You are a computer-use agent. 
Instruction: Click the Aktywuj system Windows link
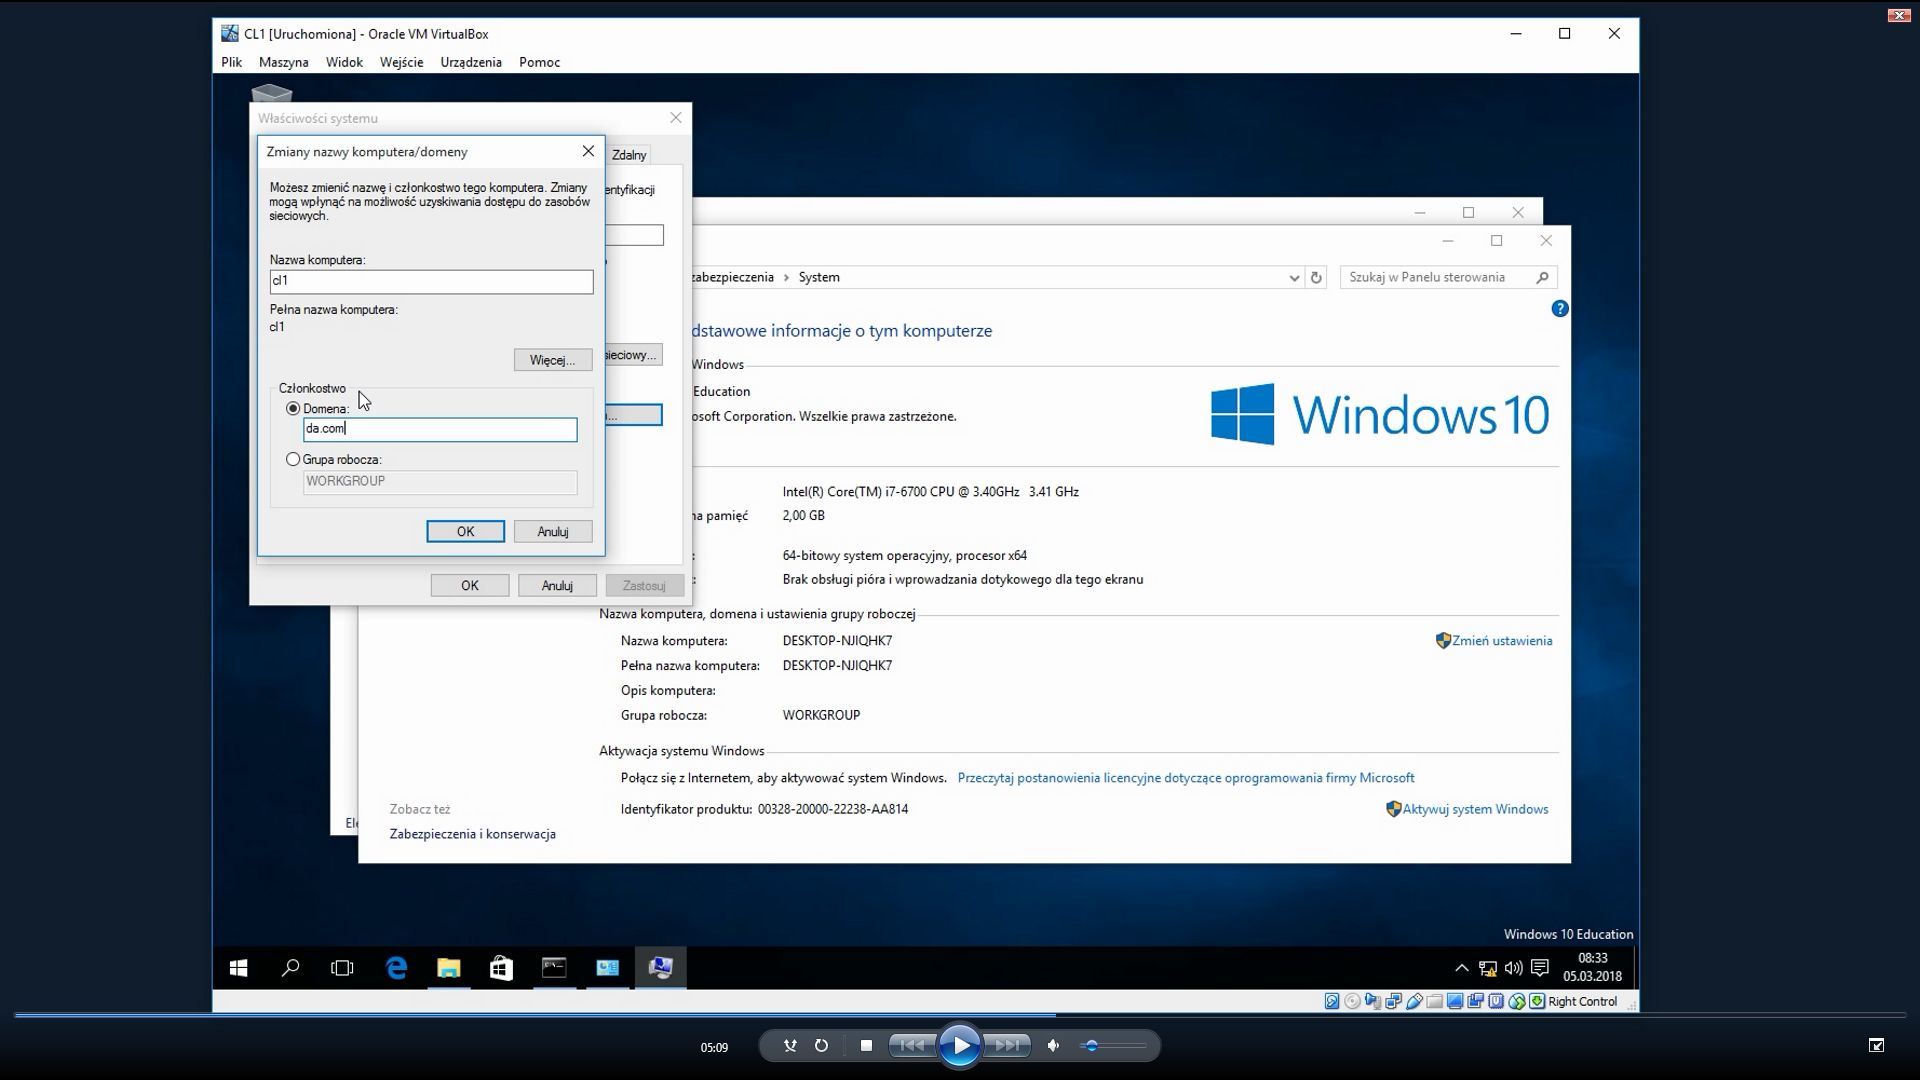click(1475, 809)
